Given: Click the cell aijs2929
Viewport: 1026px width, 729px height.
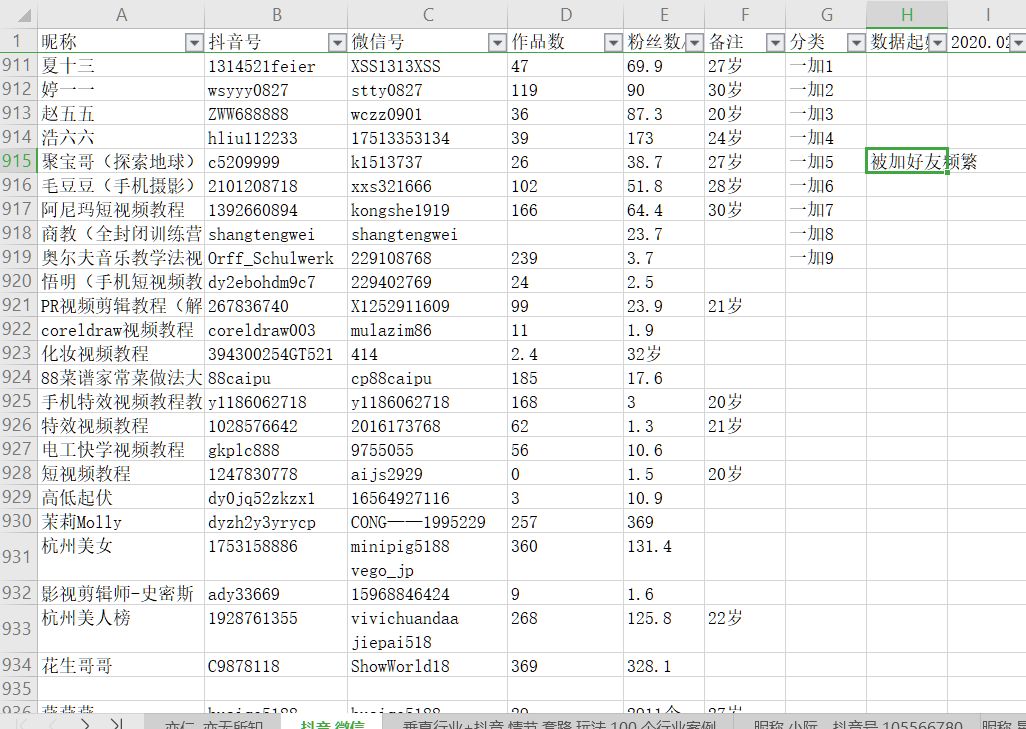Looking at the screenshot, I should (428, 474).
